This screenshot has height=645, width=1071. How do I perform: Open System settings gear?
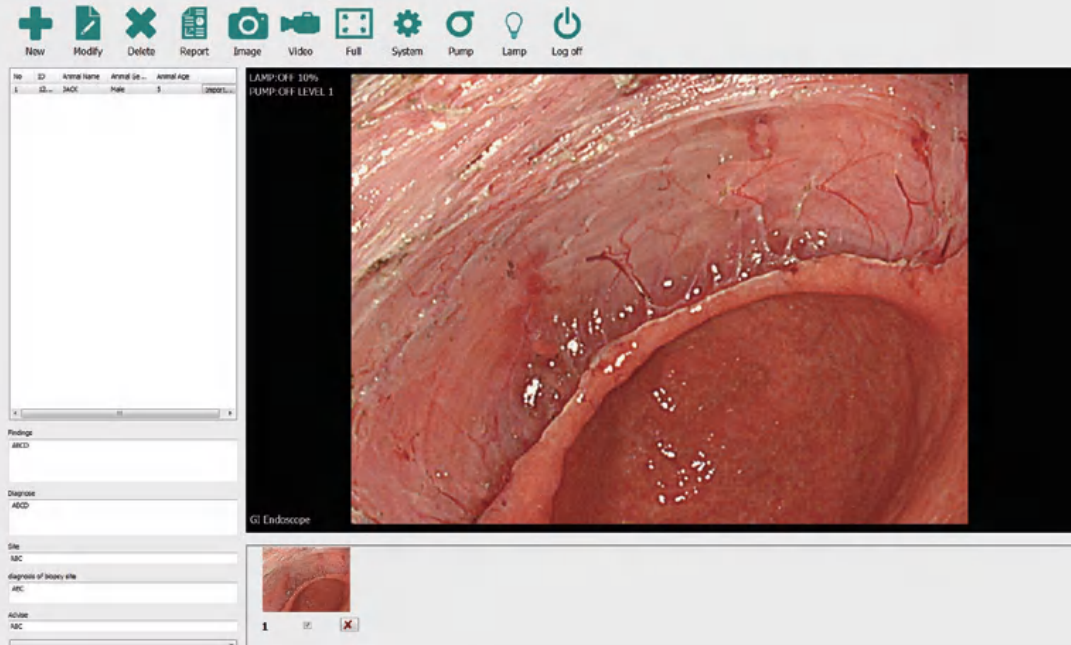click(x=407, y=30)
